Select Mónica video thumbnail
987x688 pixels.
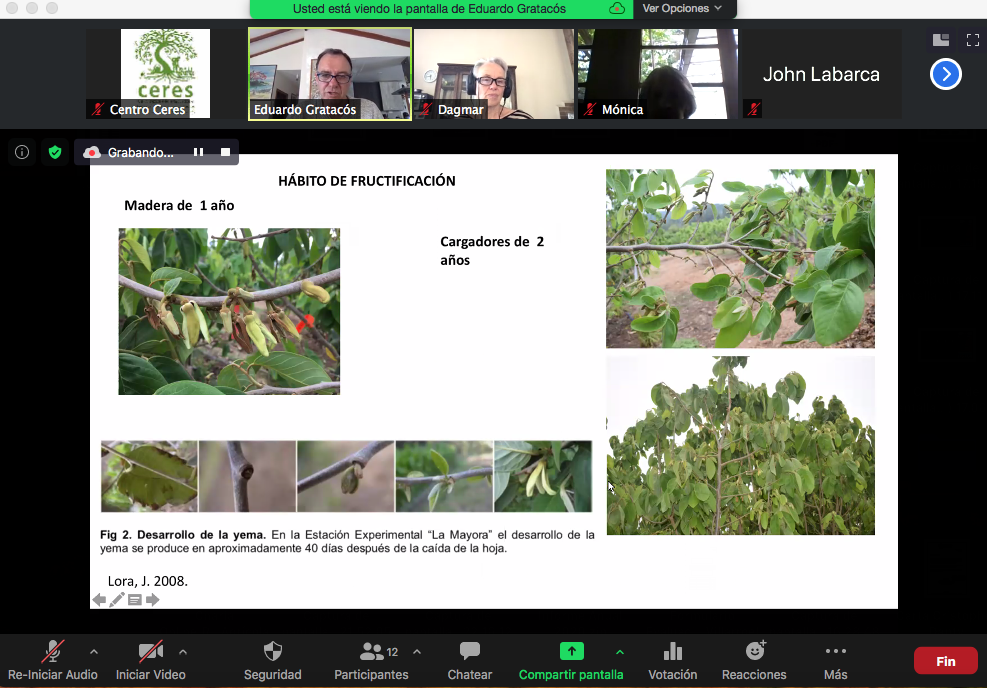(658, 74)
